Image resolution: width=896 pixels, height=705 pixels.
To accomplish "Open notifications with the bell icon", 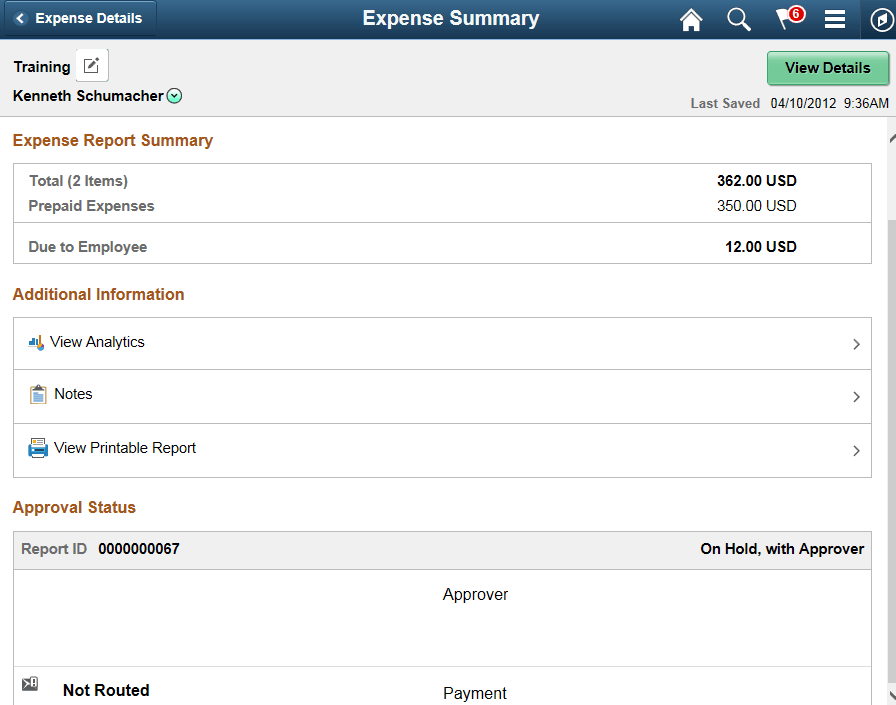I will [x=787, y=19].
